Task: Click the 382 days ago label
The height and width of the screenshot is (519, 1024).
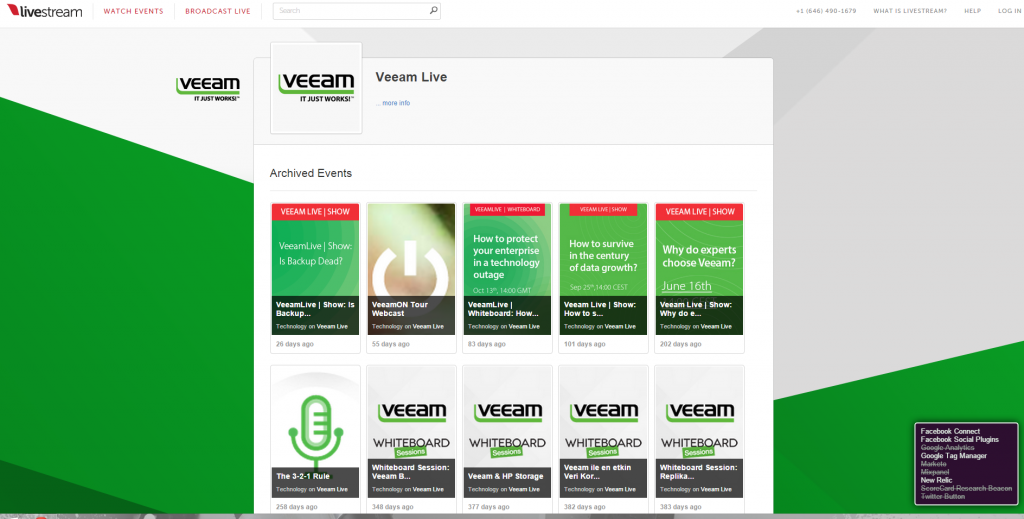Action: click(x=584, y=507)
